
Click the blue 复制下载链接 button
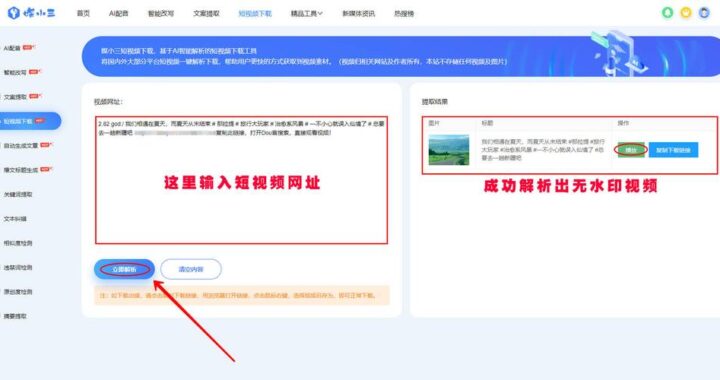(x=673, y=150)
